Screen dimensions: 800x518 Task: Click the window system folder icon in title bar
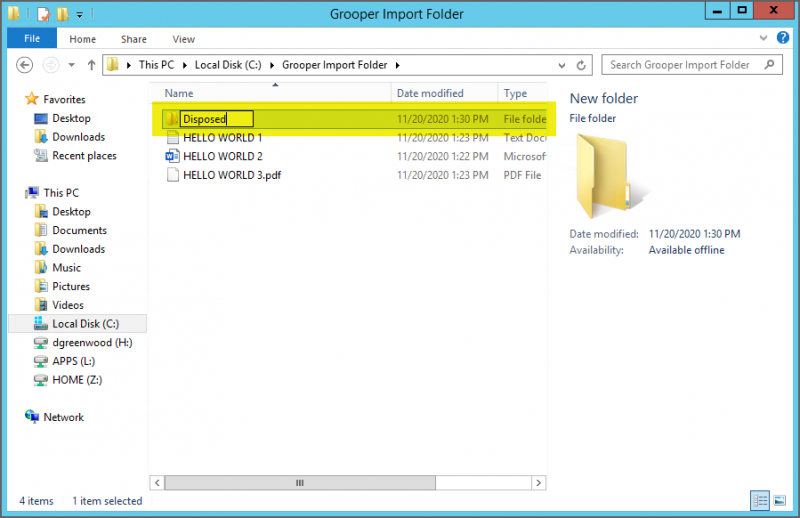pyautogui.click(x=14, y=14)
